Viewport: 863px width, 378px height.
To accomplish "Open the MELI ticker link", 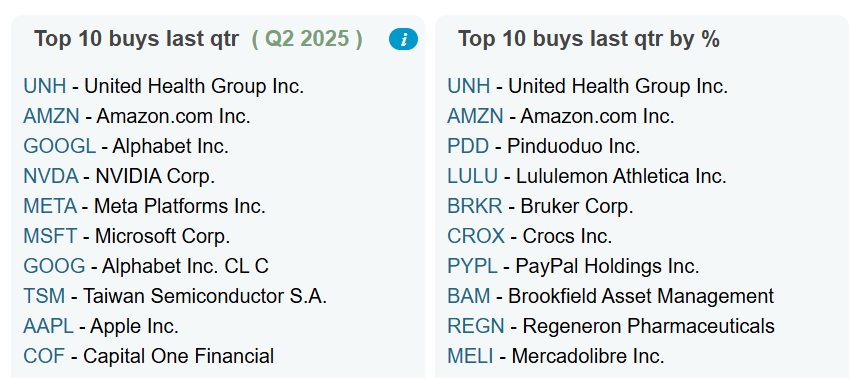I will 470,356.
